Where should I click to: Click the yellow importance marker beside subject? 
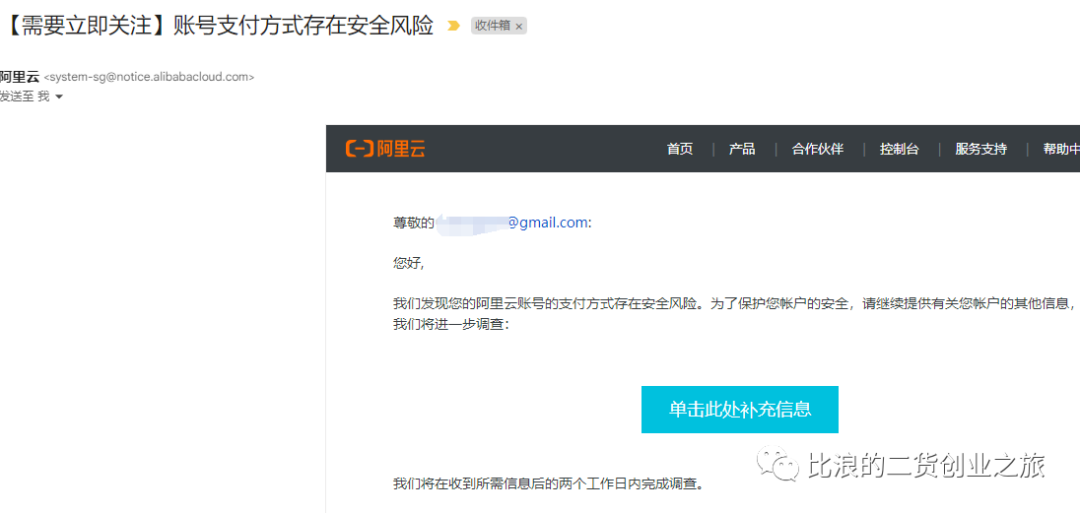[x=453, y=25]
